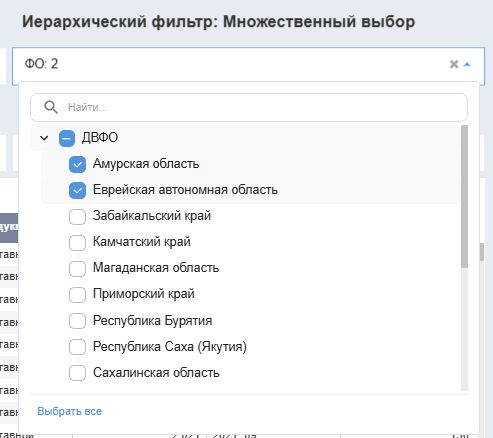493x438 pixels.
Task: Click the Выбрать все link
Action: (69, 411)
